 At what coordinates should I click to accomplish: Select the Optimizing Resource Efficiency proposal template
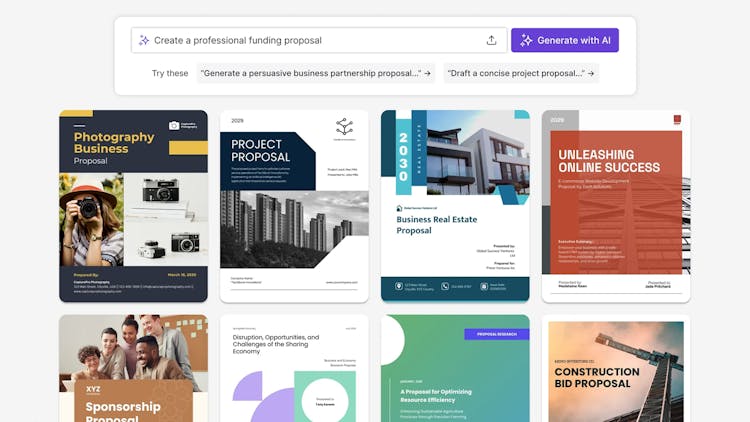[x=455, y=370]
